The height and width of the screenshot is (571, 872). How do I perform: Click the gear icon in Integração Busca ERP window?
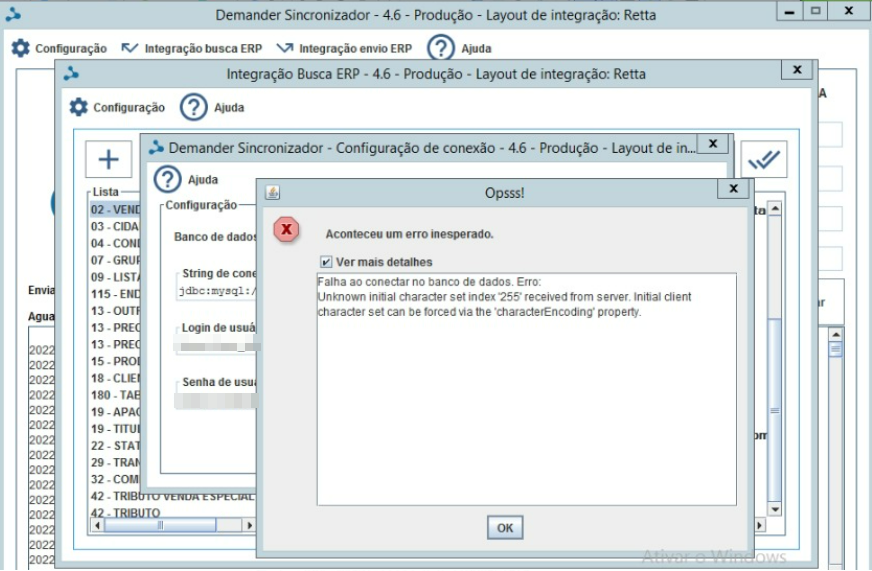pos(78,107)
